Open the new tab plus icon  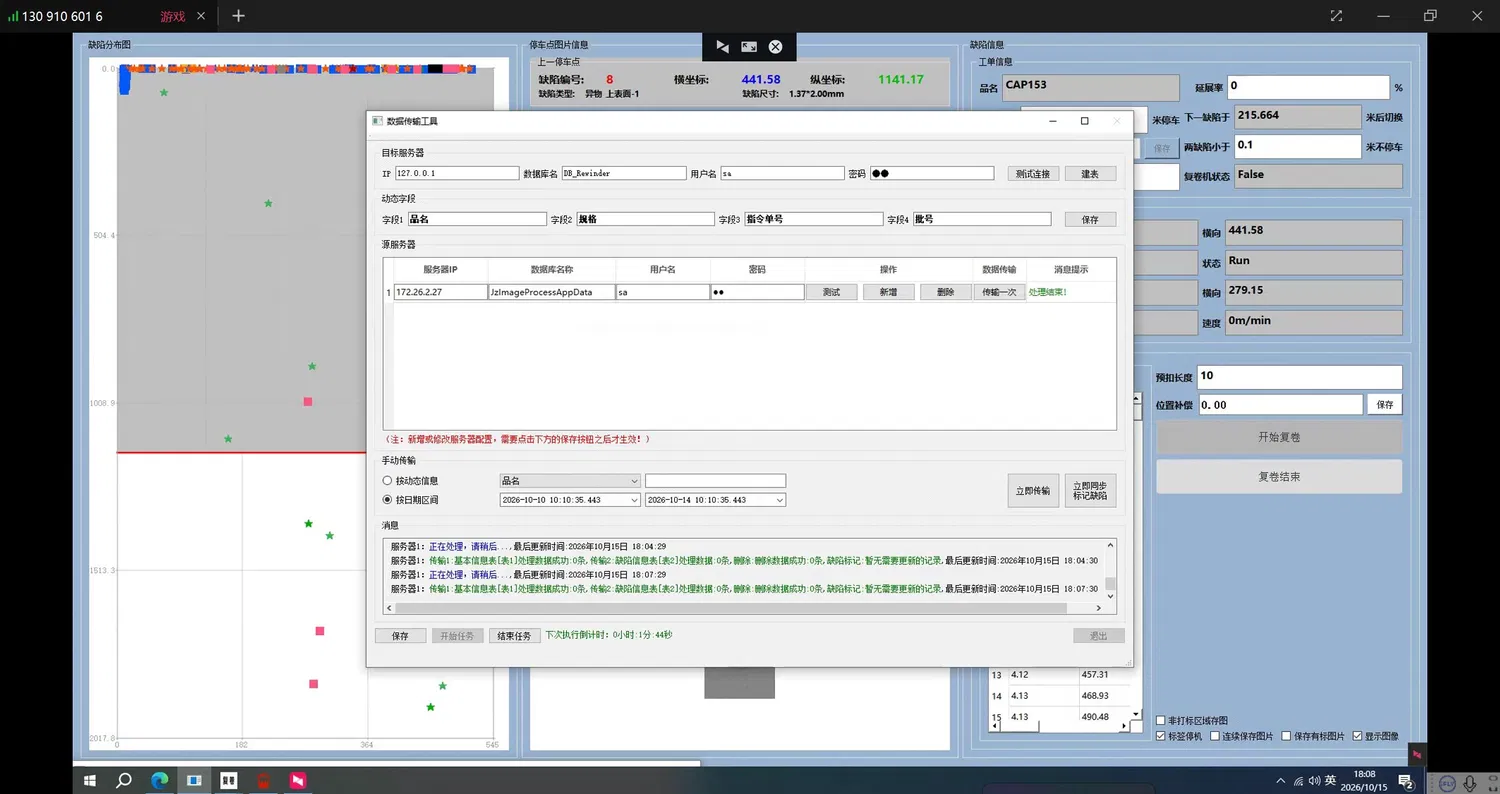click(x=238, y=16)
